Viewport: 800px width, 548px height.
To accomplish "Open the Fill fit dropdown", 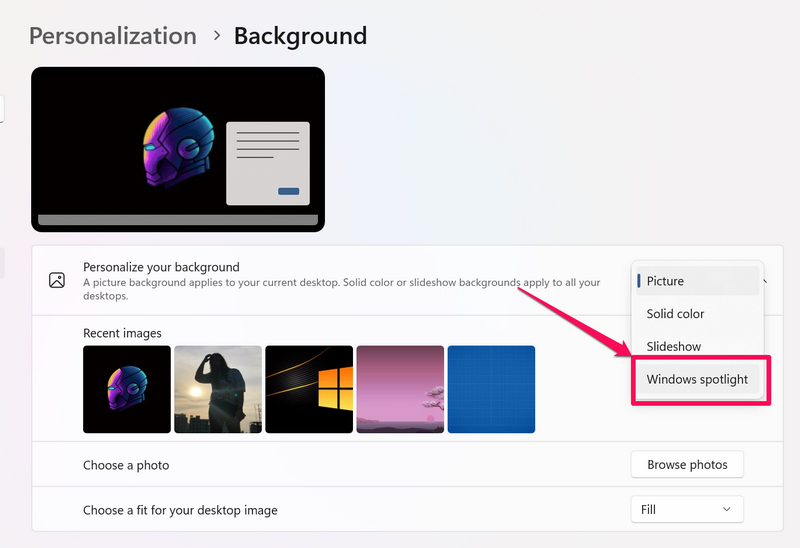I will (687, 509).
